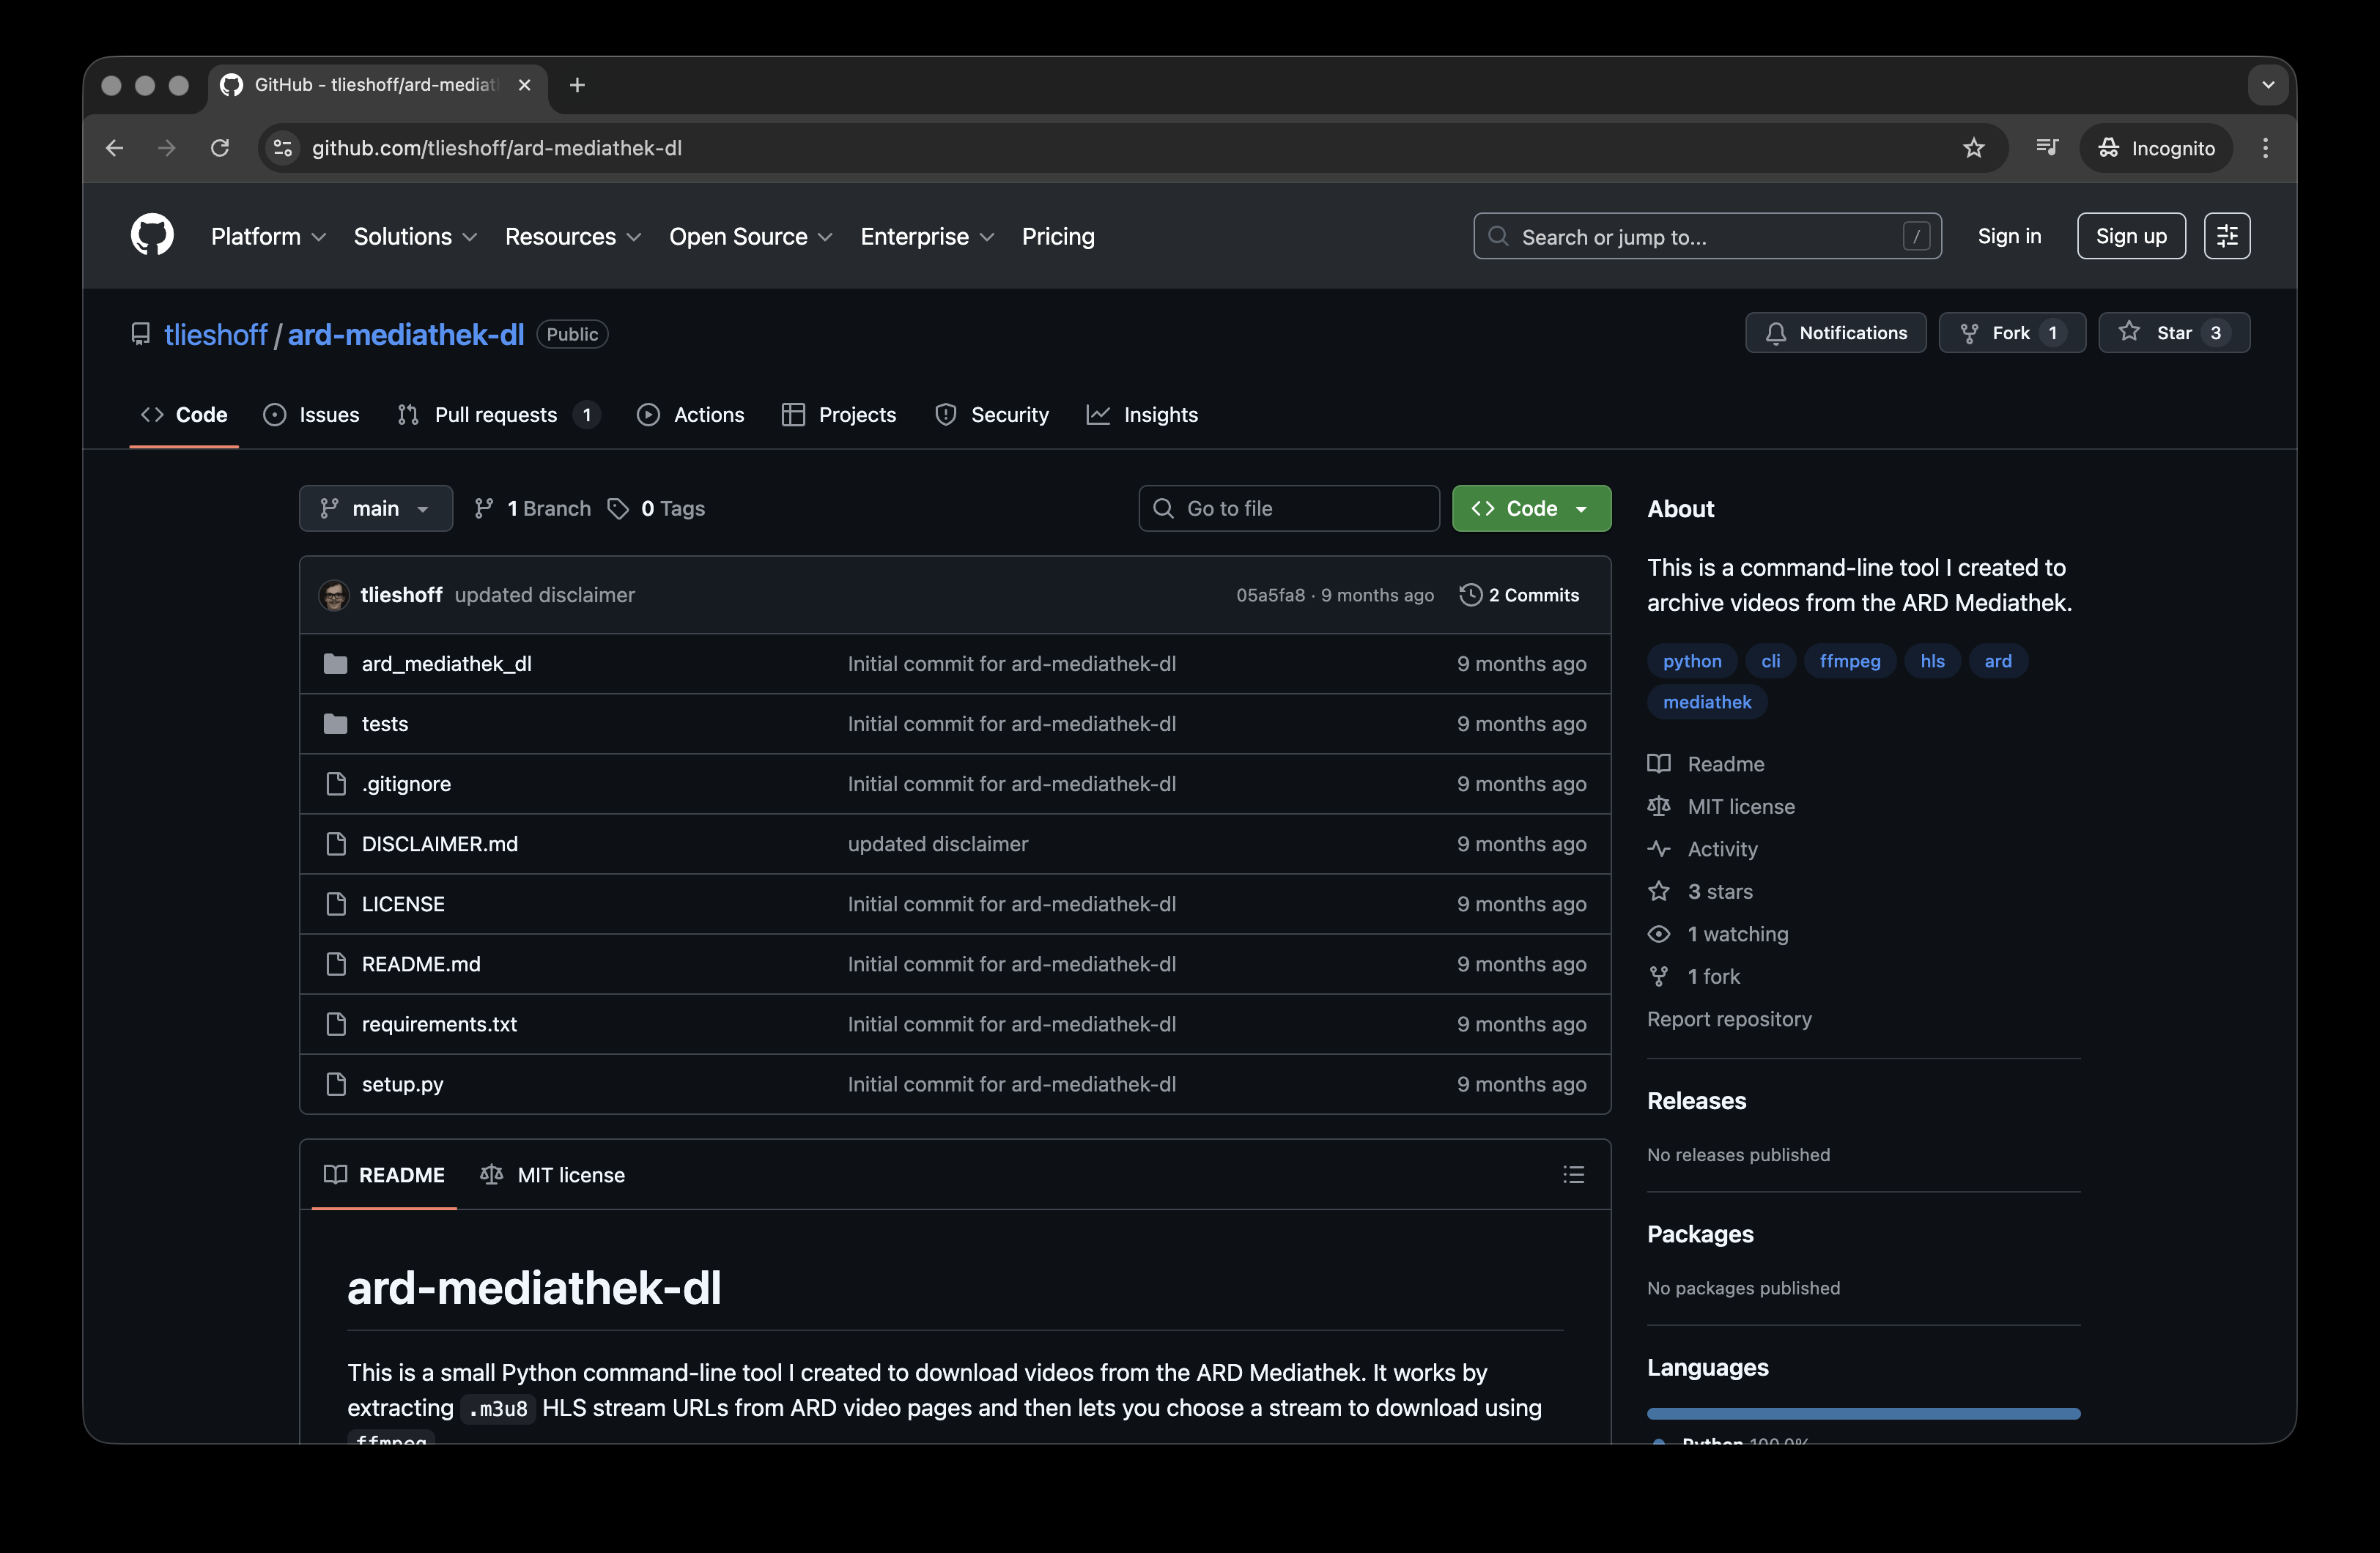Open the Pricing menu item
Image resolution: width=2380 pixels, height=1553 pixels.
pyautogui.click(x=1058, y=237)
